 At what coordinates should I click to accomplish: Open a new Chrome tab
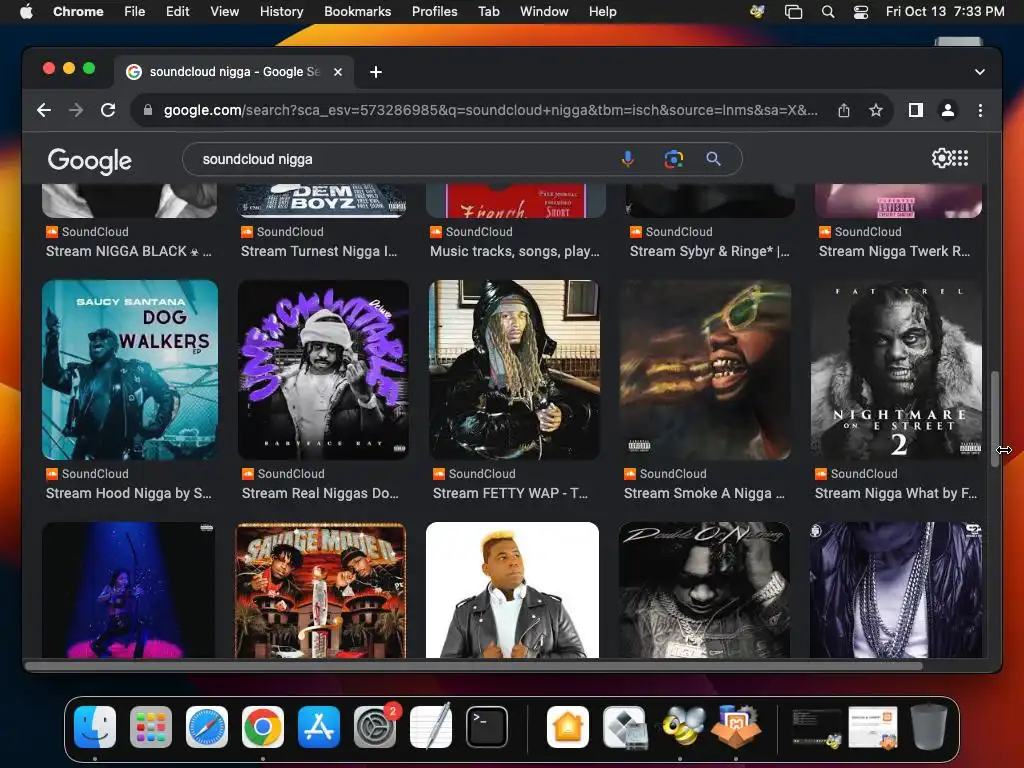[x=376, y=72]
